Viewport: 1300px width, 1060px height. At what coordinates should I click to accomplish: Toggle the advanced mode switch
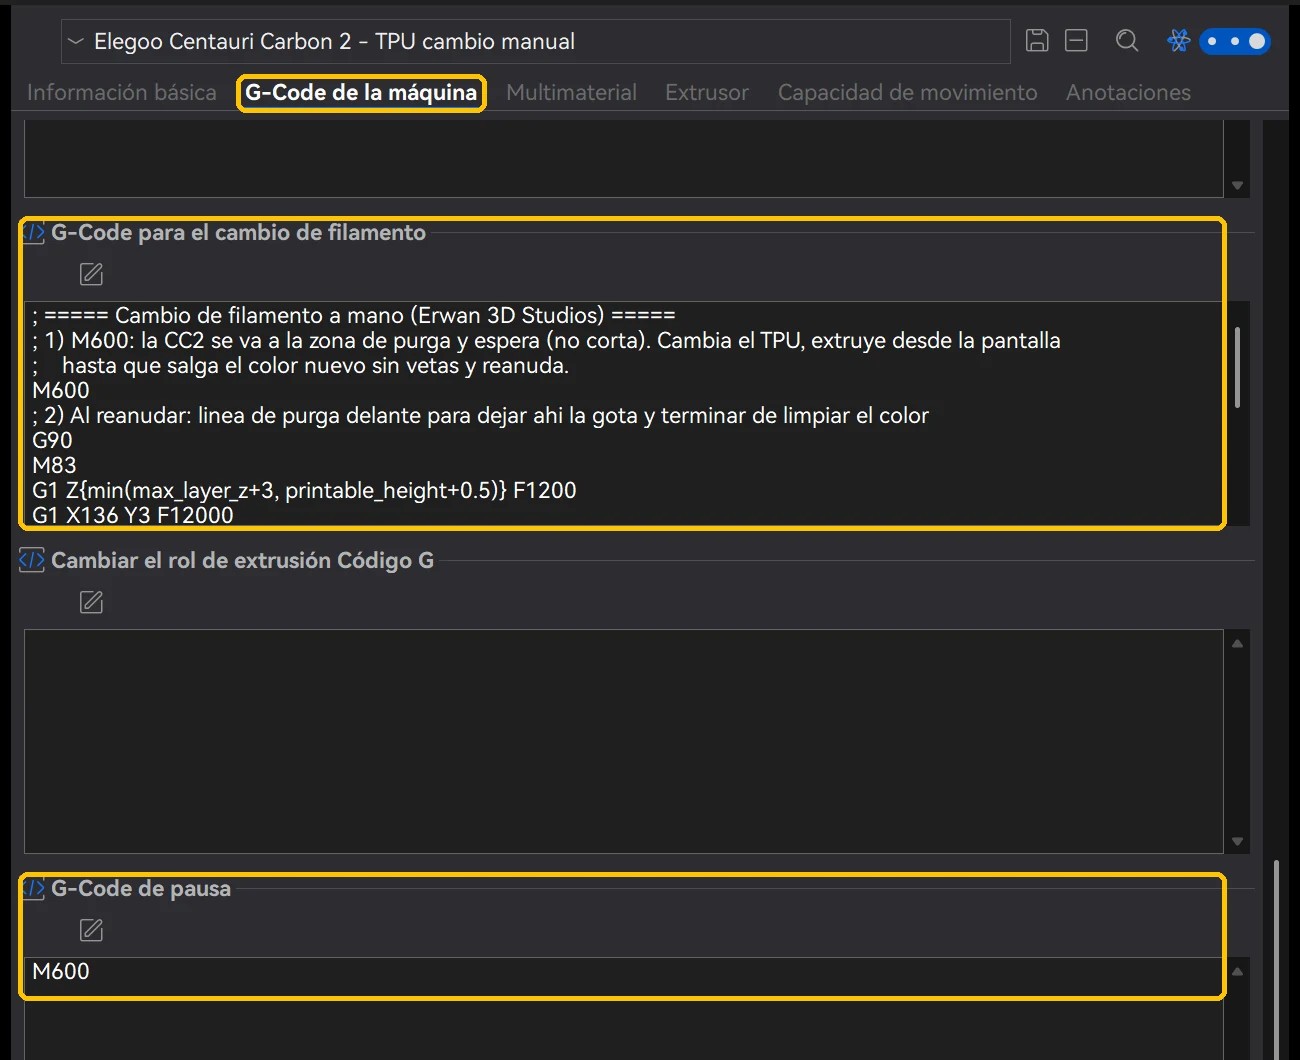click(1235, 41)
